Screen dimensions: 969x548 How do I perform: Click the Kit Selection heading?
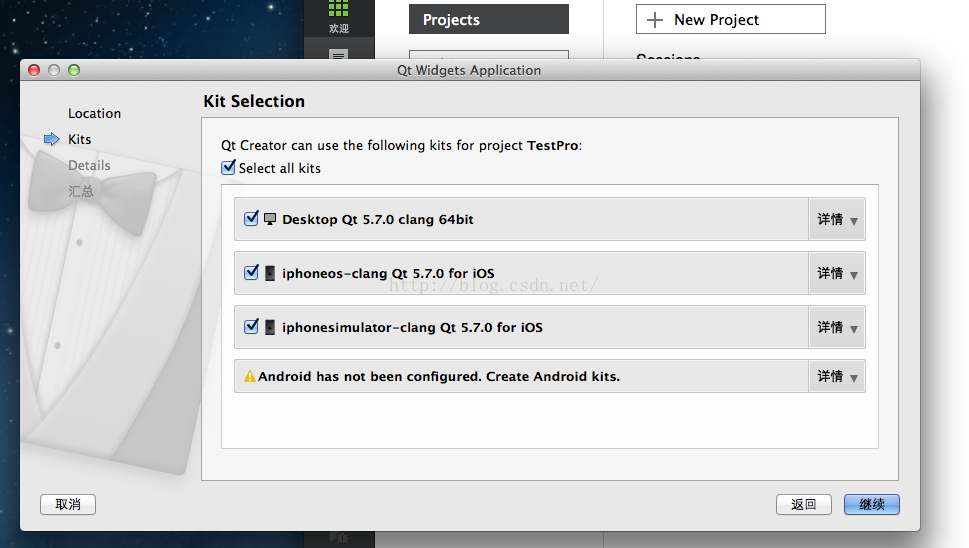254,101
